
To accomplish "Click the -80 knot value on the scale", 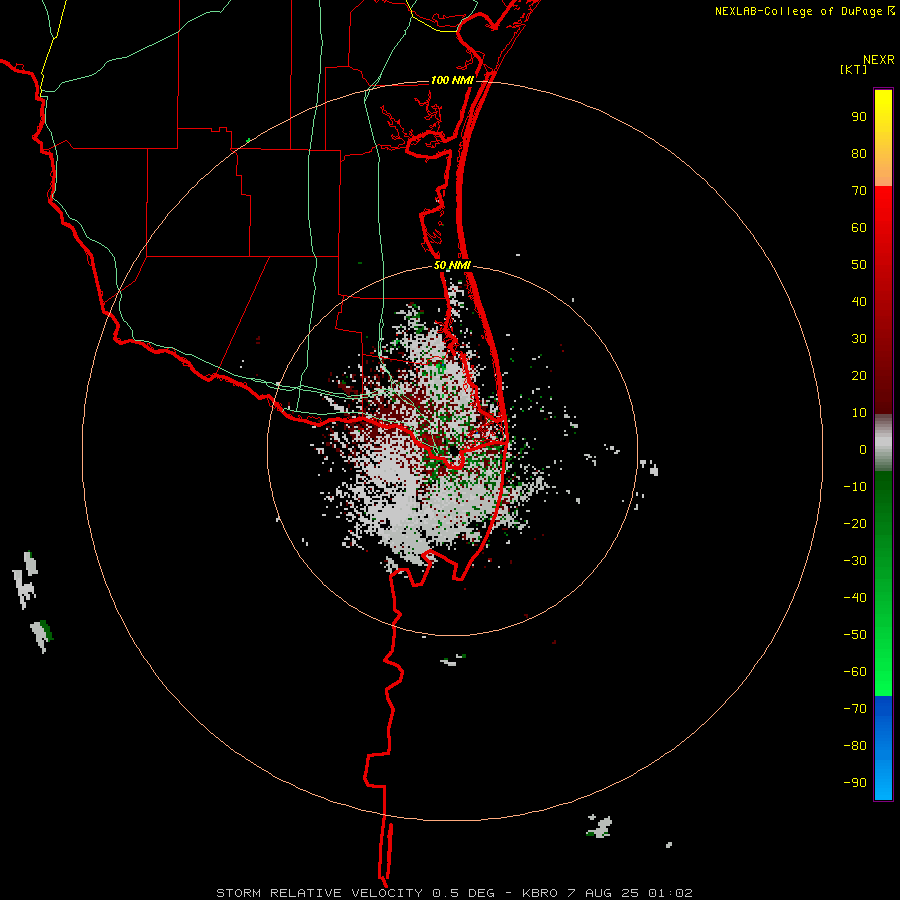I will point(855,746).
